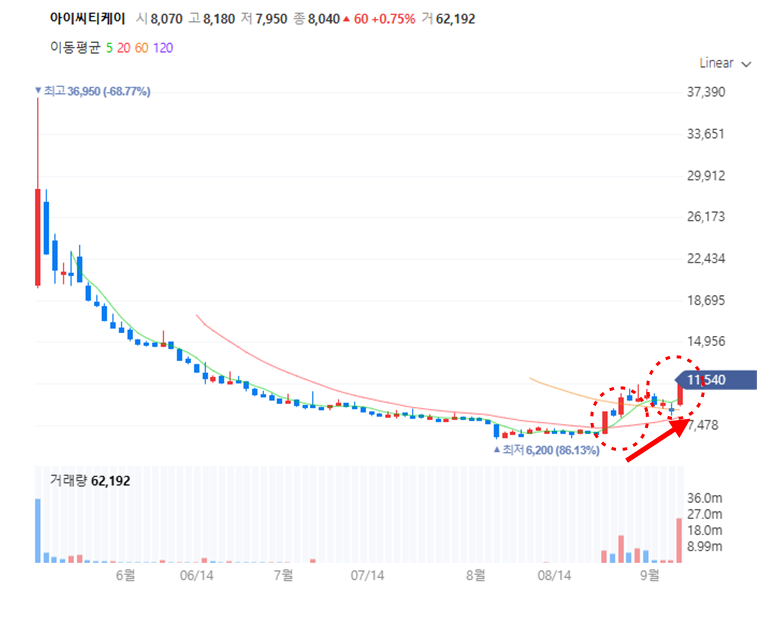Click the 33,651 price axis label

click(706, 134)
